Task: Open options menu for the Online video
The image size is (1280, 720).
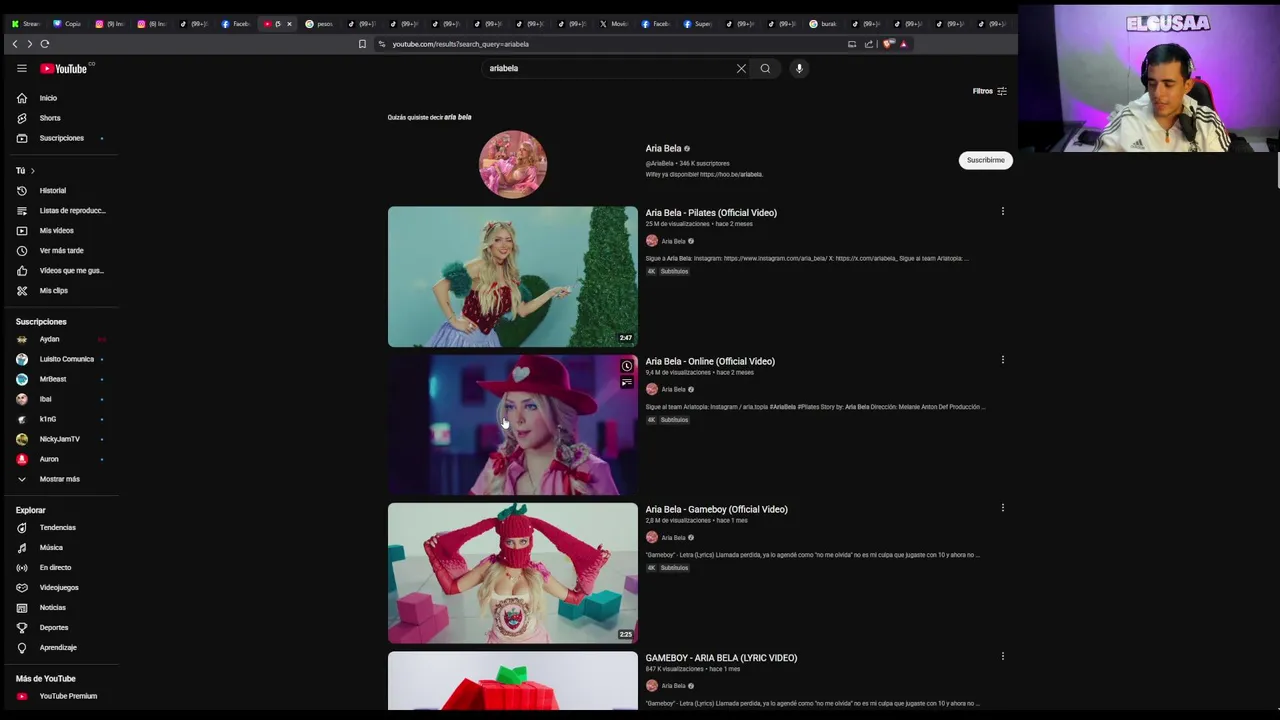Action: (1002, 359)
